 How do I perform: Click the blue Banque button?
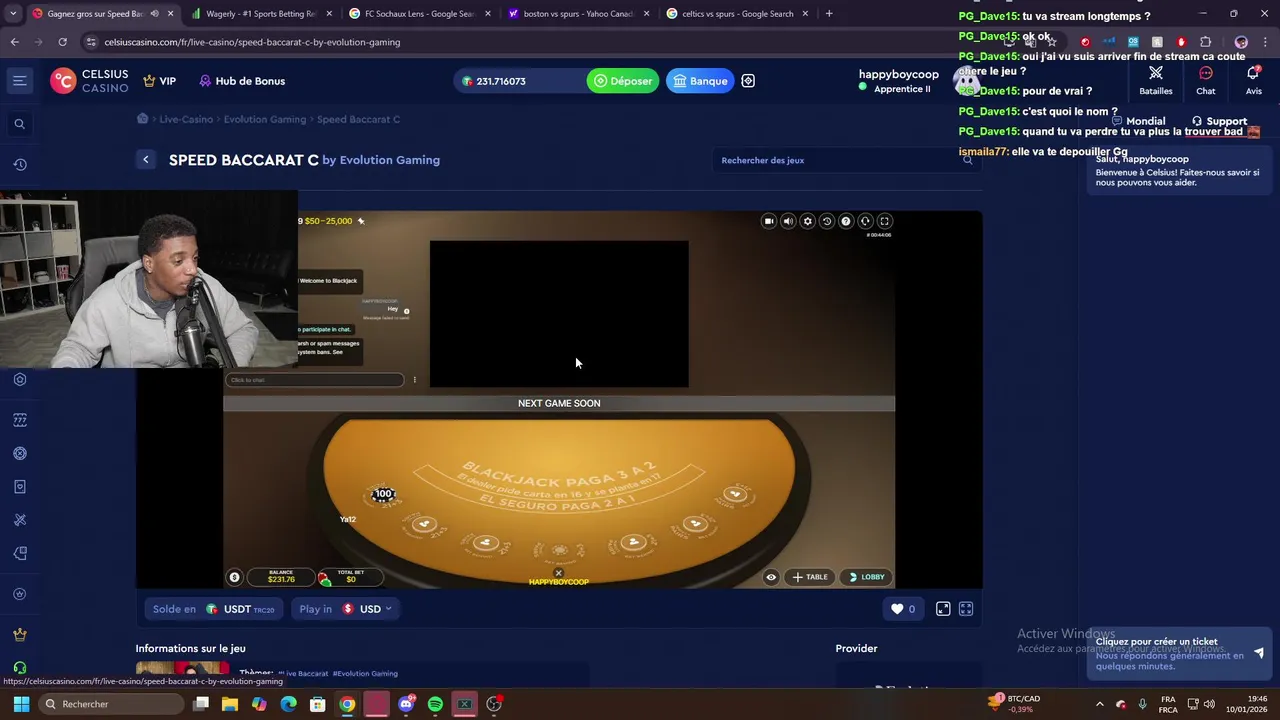click(699, 81)
